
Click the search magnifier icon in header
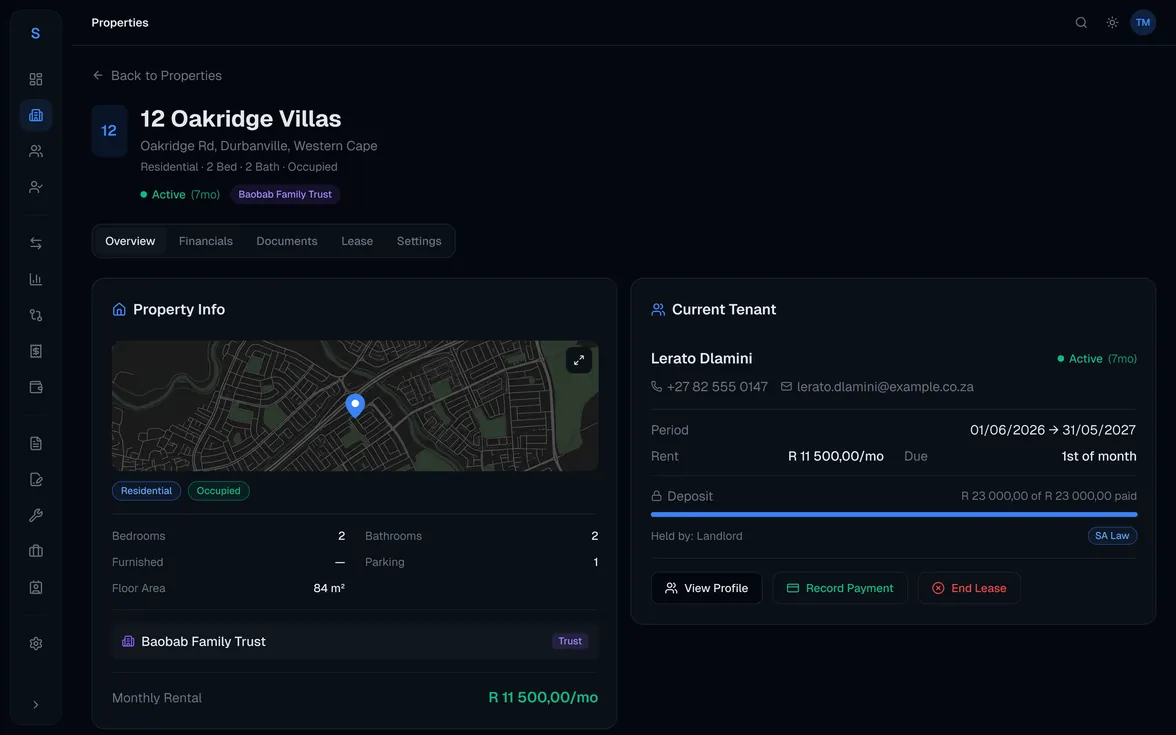tap(1081, 22)
